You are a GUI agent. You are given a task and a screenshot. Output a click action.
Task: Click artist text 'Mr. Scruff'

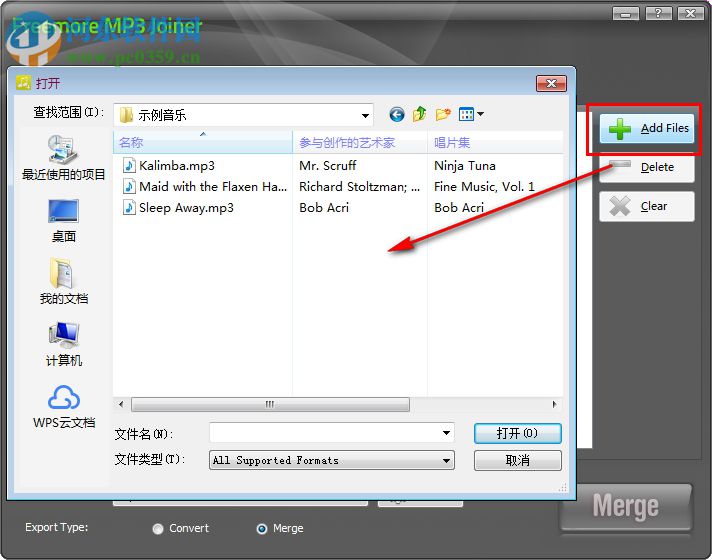(x=328, y=166)
